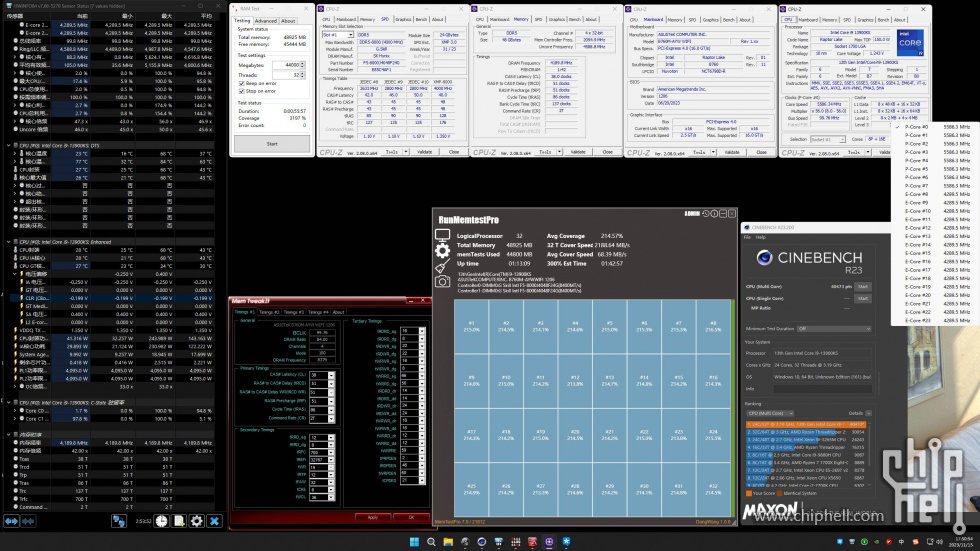The height and width of the screenshot is (551, 980).
Task: Click the Info text field in Cinebench
Action: [x=822, y=389]
